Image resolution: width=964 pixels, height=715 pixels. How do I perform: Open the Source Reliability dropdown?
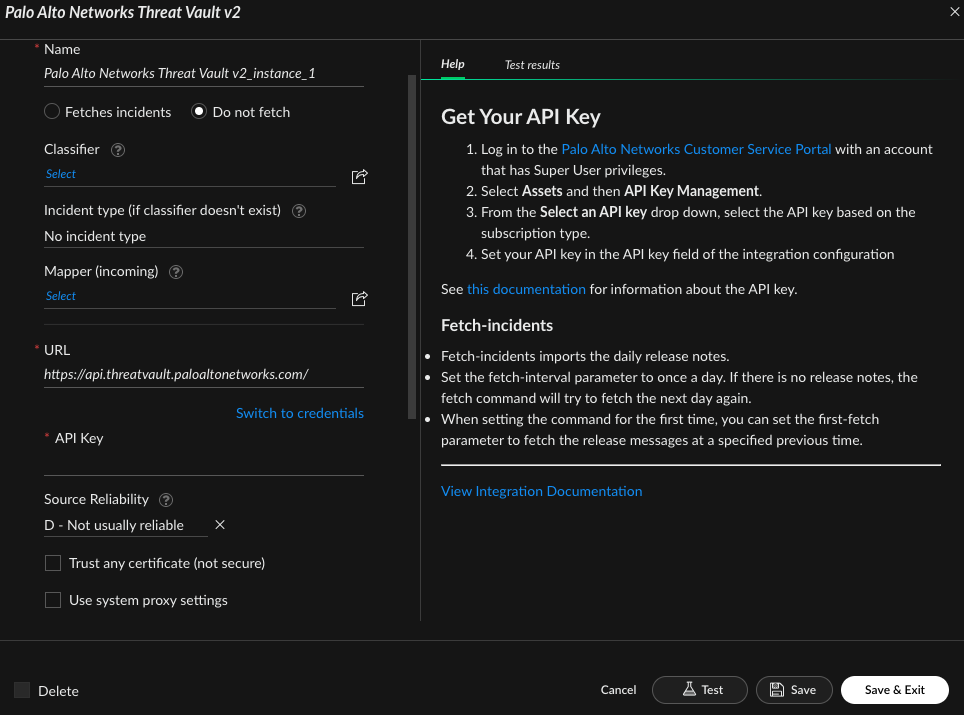pos(125,526)
